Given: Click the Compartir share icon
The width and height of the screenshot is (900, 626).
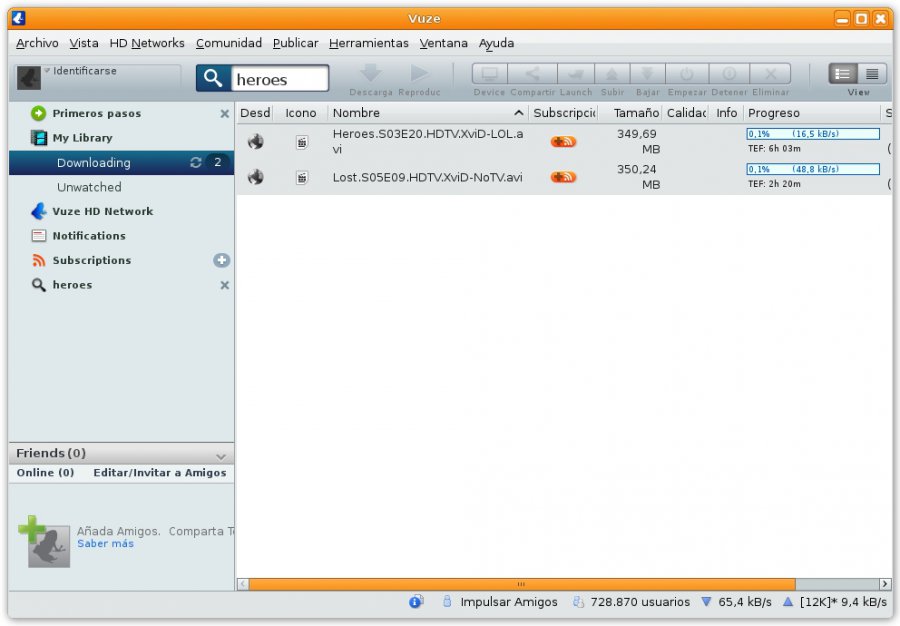Looking at the screenshot, I should tap(532, 74).
